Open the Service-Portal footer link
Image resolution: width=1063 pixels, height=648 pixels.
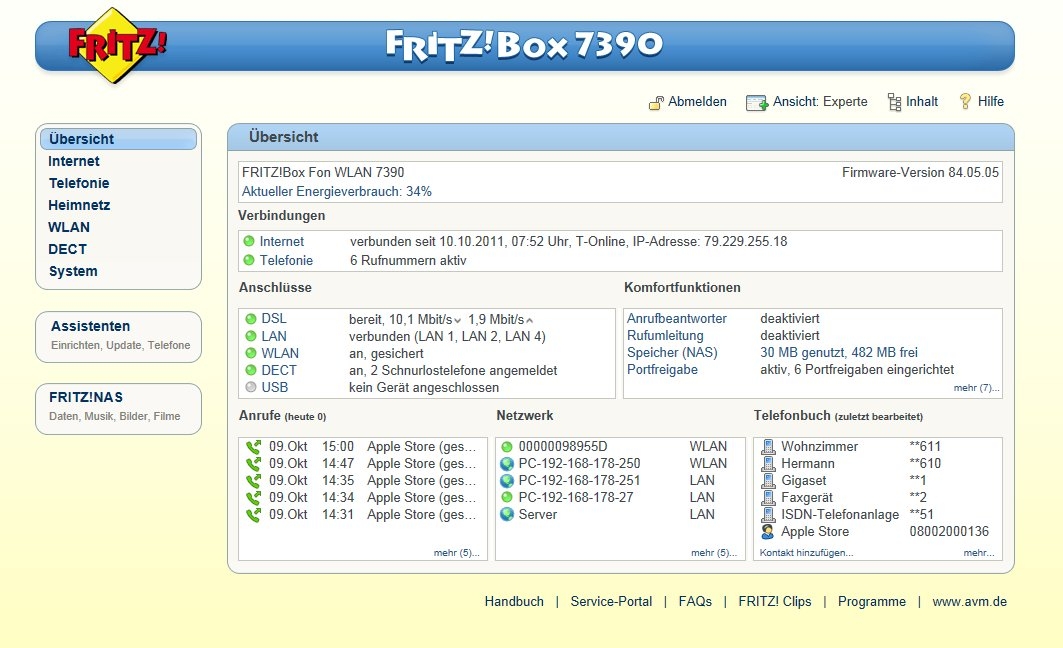coord(611,601)
